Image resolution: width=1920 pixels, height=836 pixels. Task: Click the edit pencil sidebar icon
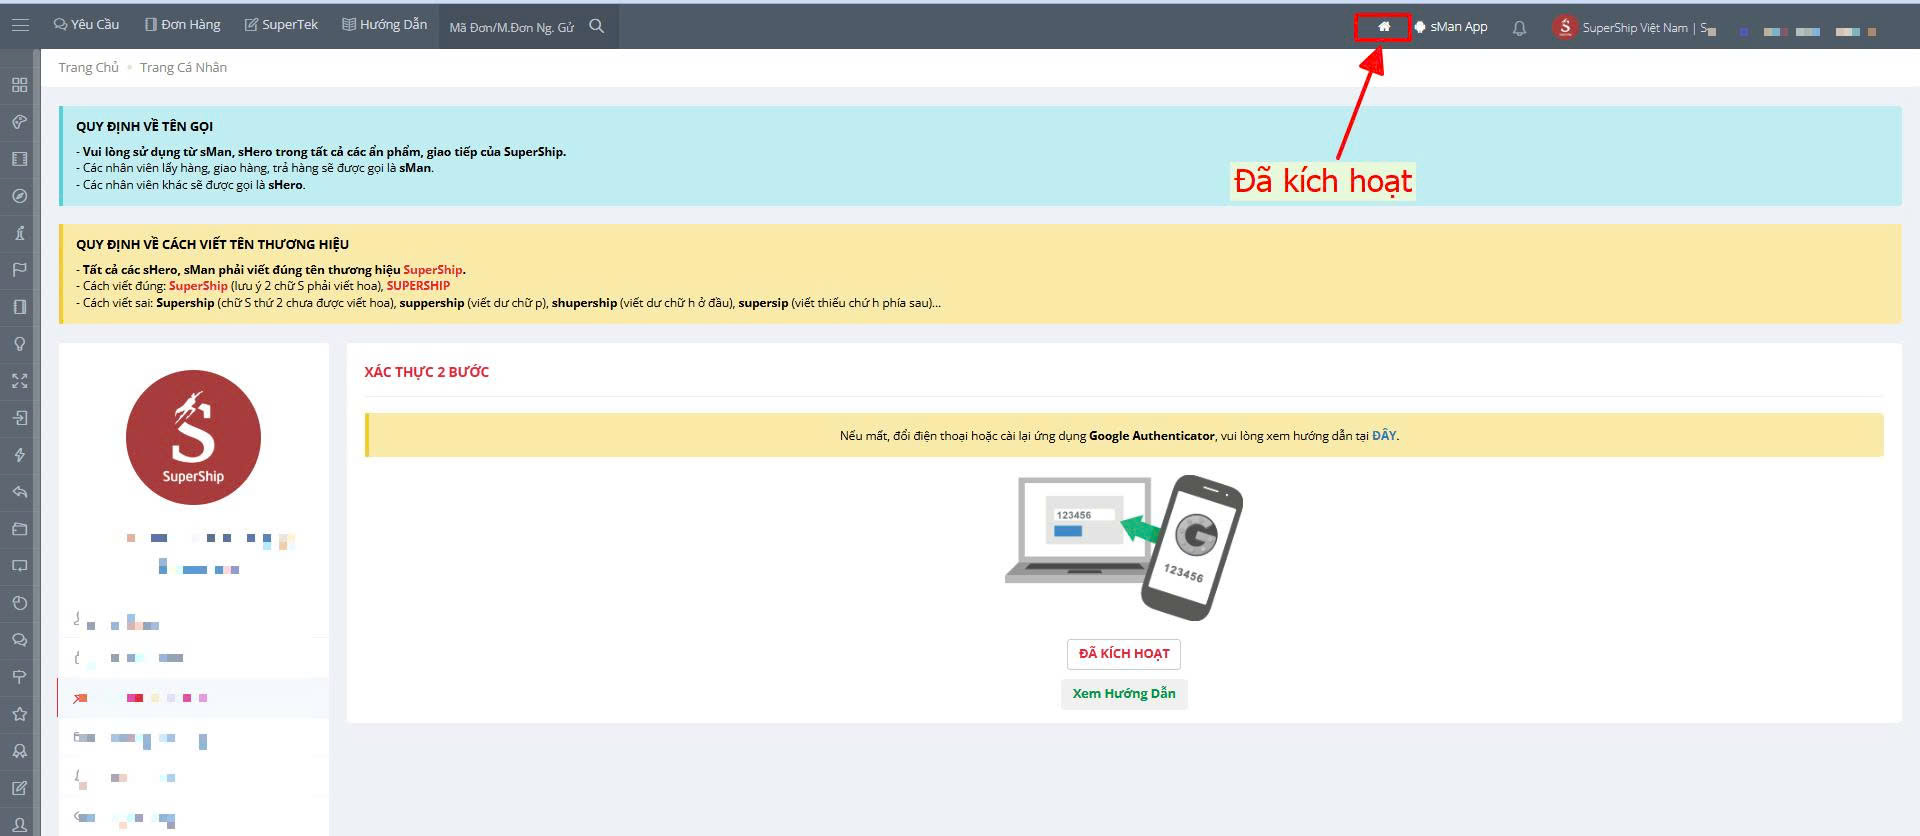tap(19, 788)
